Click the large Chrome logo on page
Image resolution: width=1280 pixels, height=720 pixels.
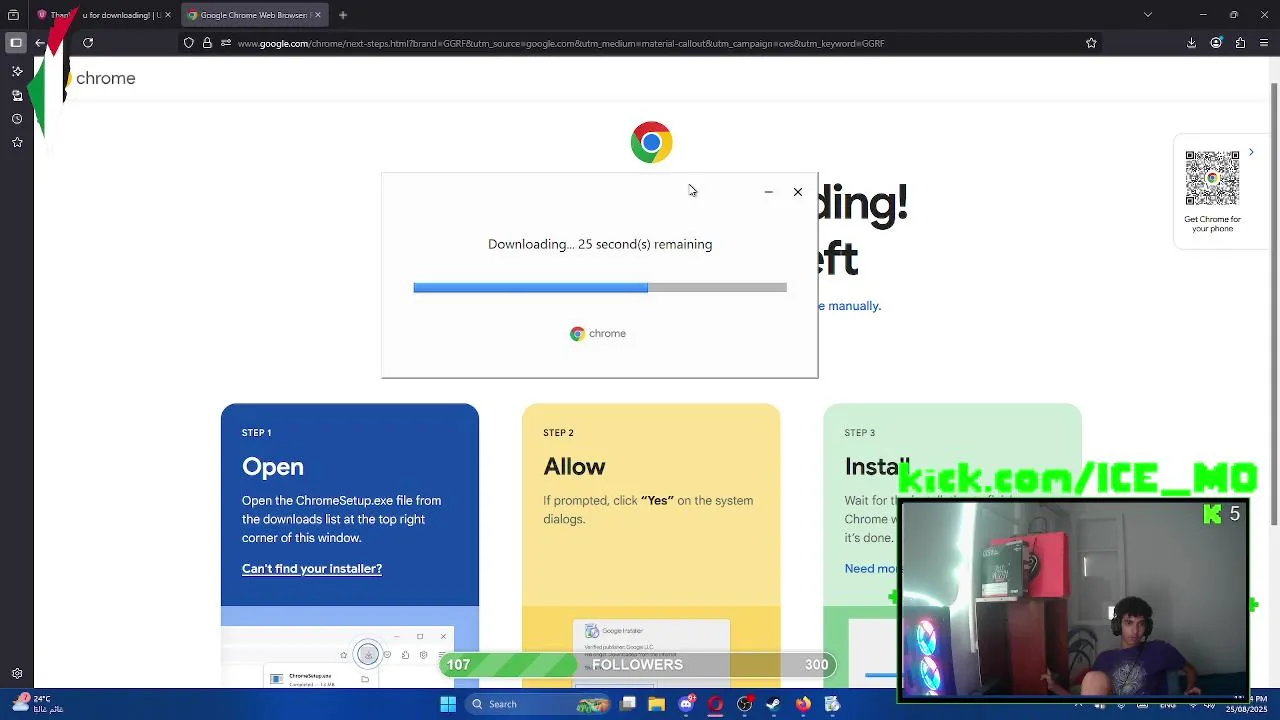[651, 143]
